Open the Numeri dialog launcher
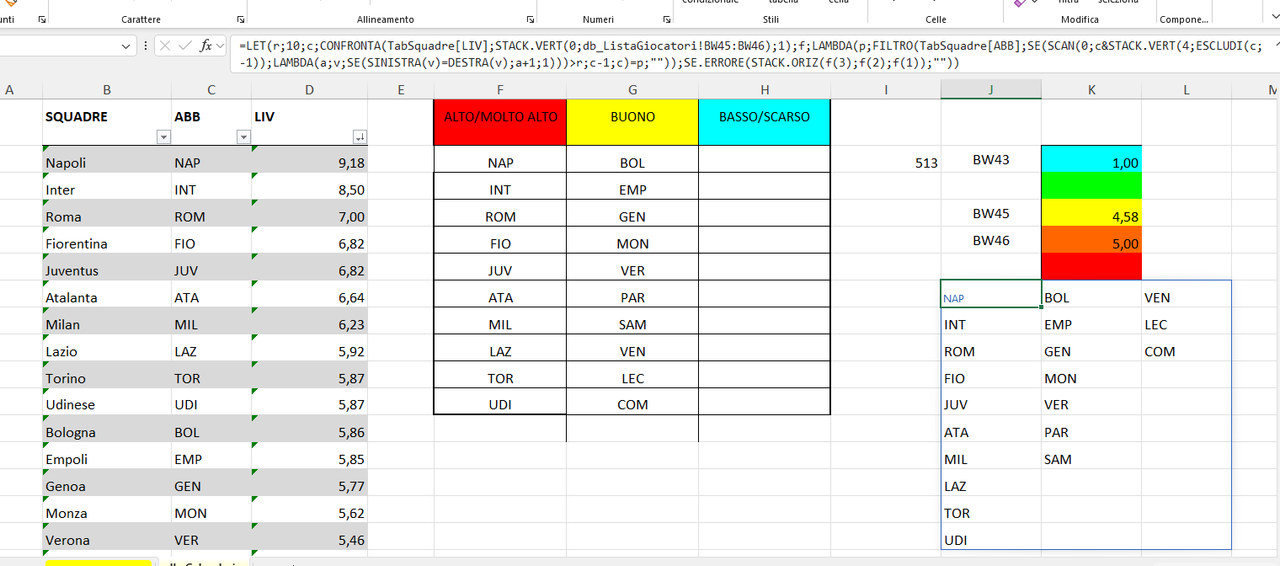The height and width of the screenshot is (566, 1280). 667,19
